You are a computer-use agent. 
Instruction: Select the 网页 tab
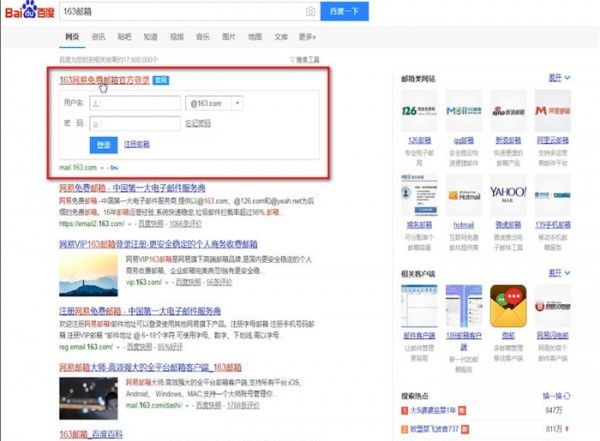pos(72,37)
